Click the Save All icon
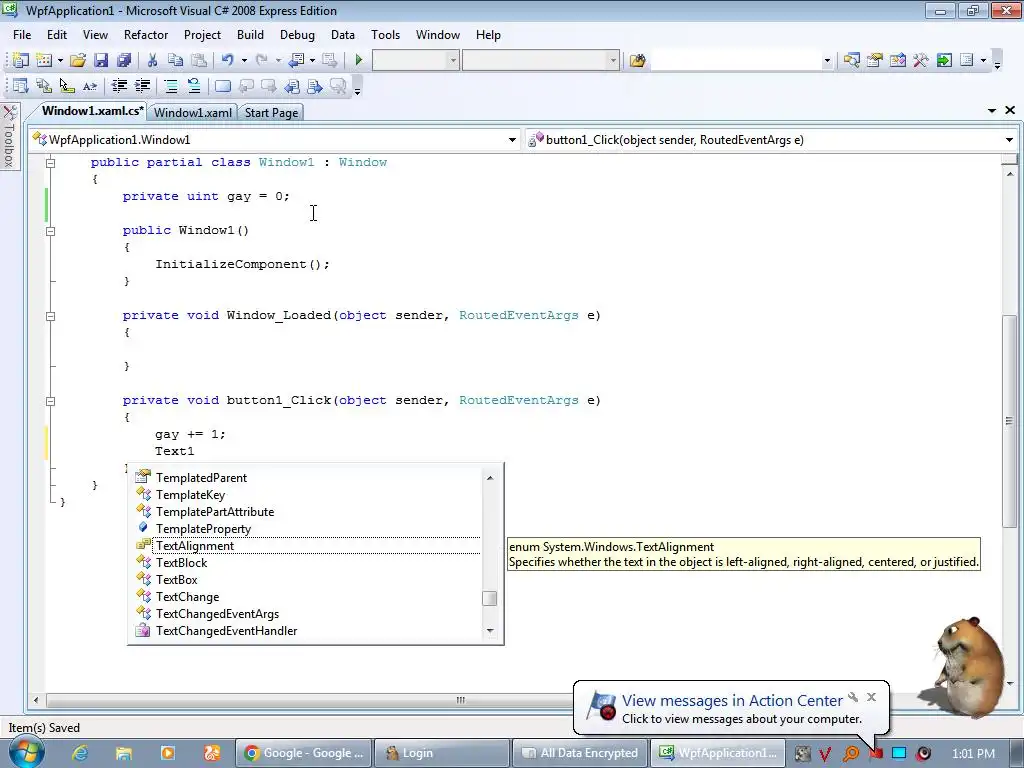1024x768 pixels. click(123, 60)
